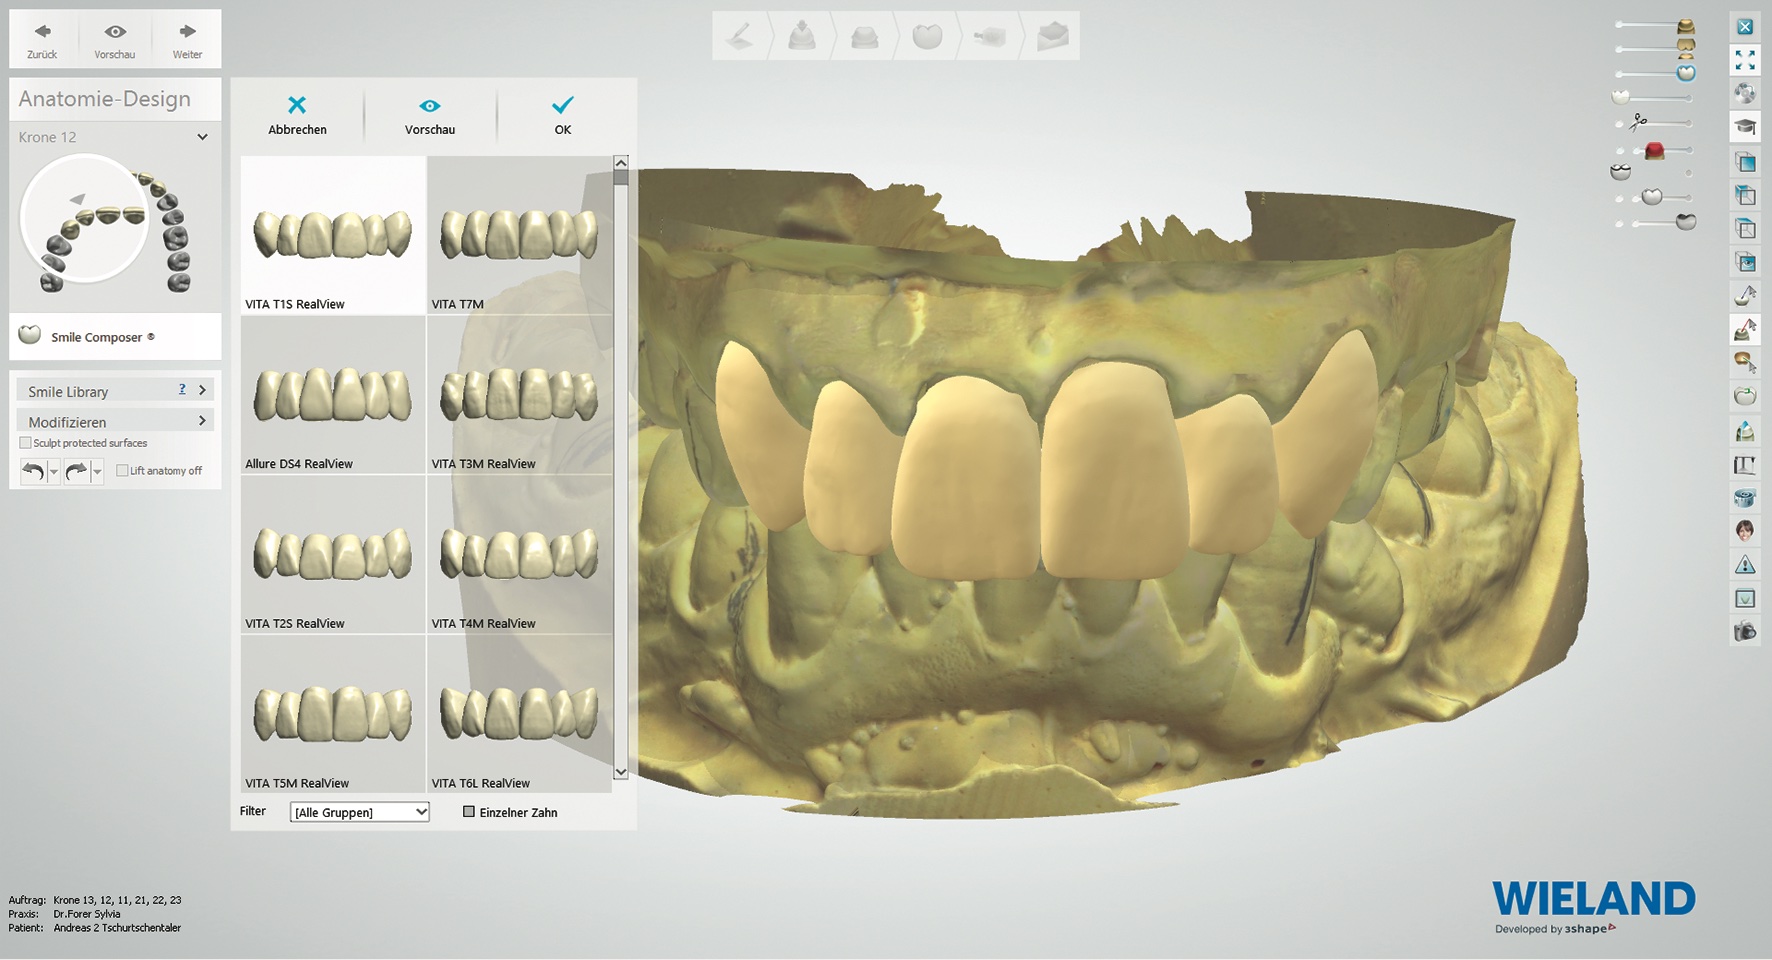Select VITA T1S RealView tooth library
This screenshot has height=960, width=1772.
tap(333, 235)
